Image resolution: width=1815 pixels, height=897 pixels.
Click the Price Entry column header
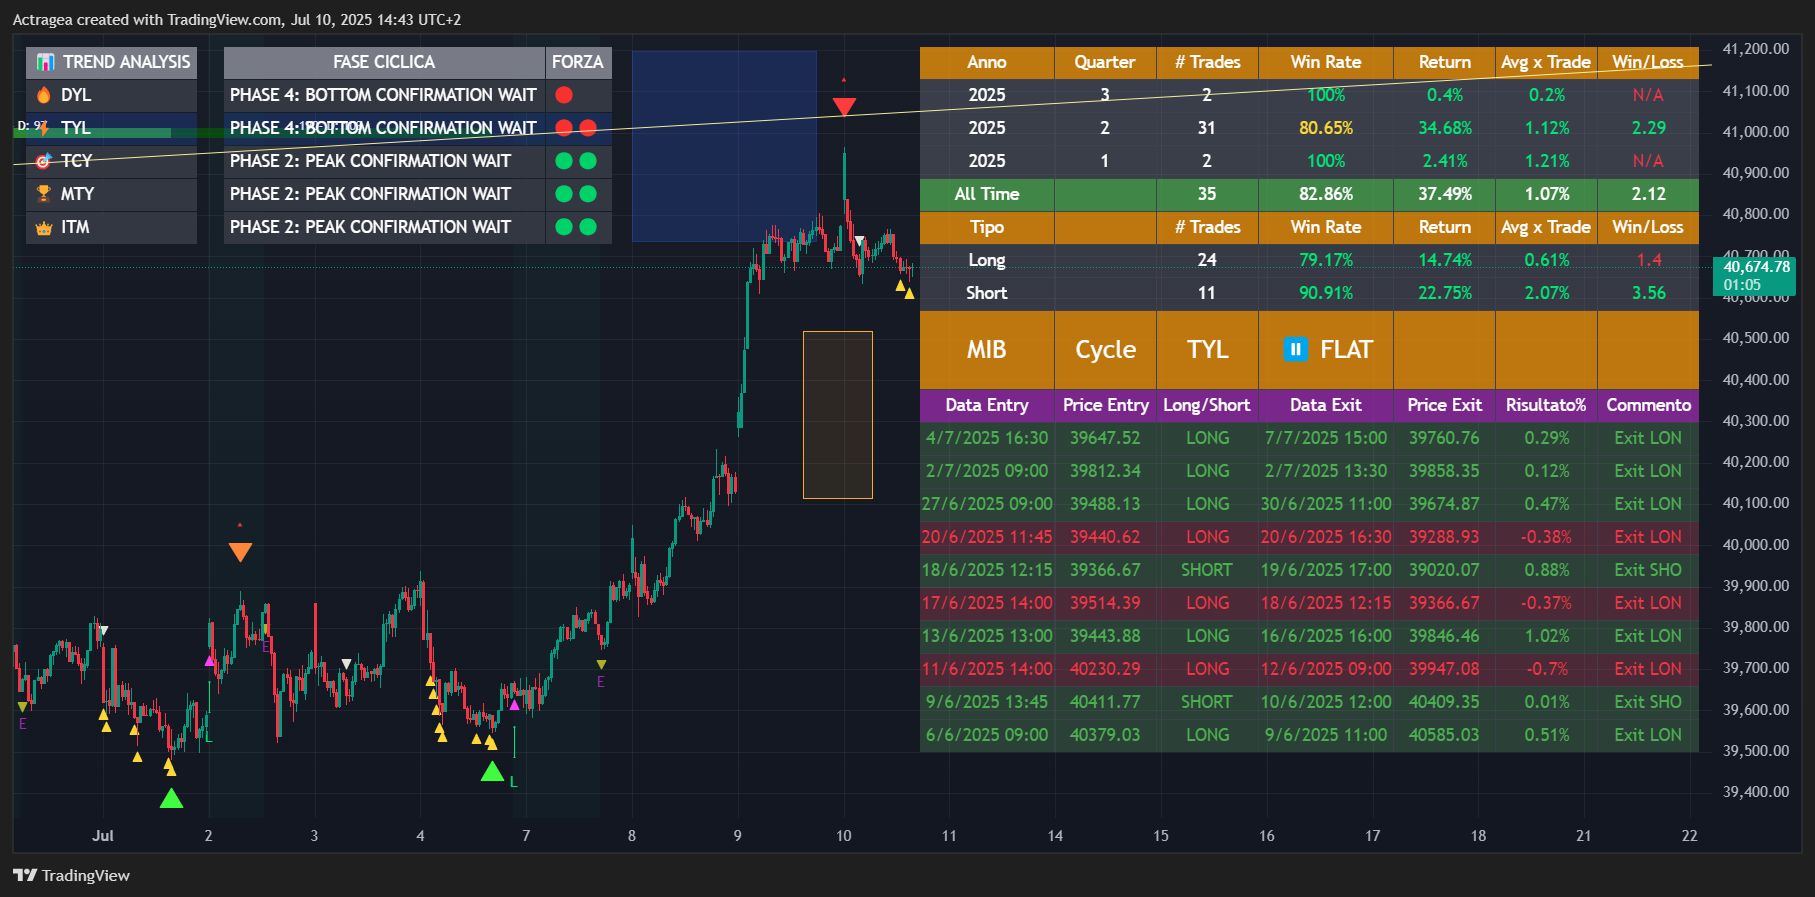[1105, 405]
